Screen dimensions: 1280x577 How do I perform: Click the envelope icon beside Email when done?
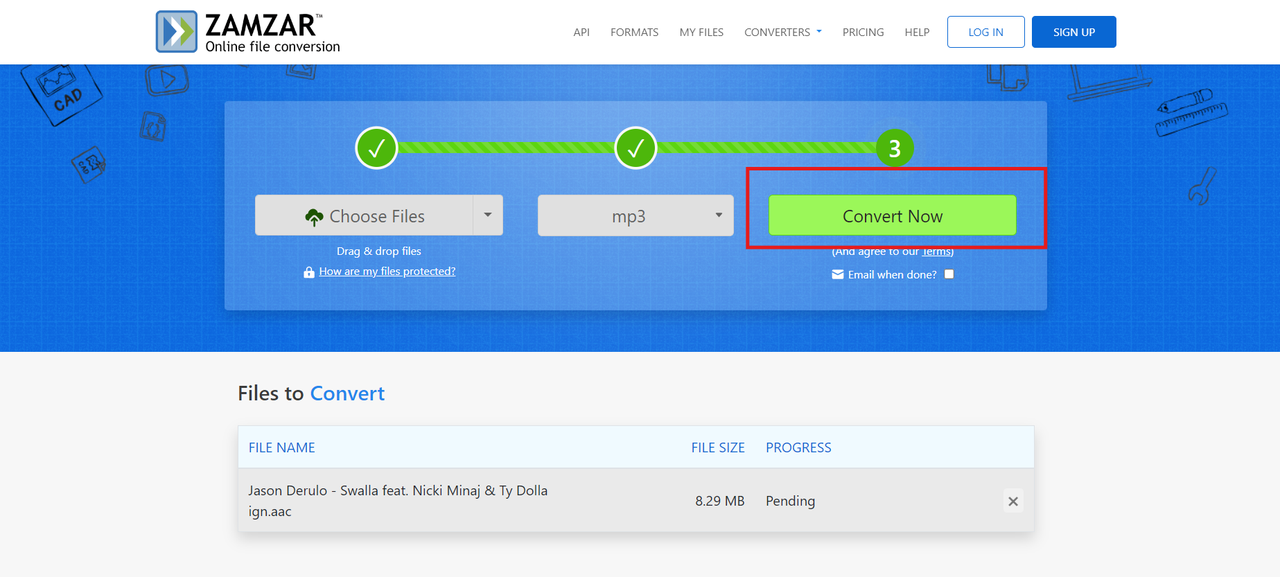[x=838, y=275]
